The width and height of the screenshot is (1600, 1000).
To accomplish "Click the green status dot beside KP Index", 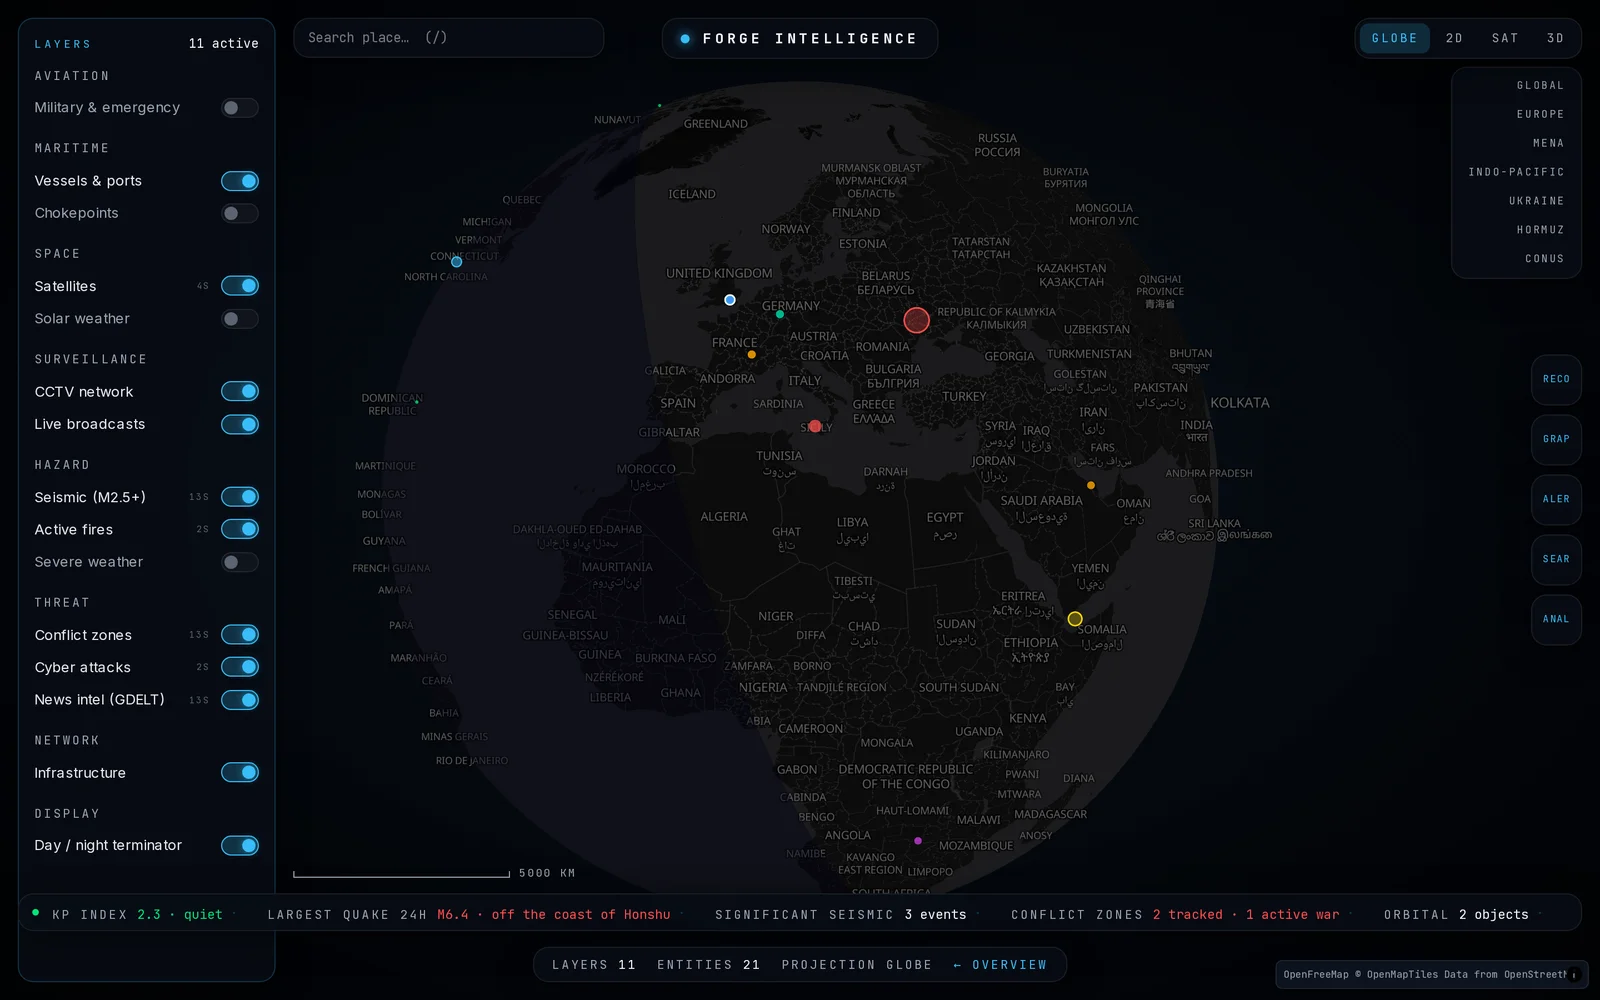I will pyautogui.click(x=36, y=913).
